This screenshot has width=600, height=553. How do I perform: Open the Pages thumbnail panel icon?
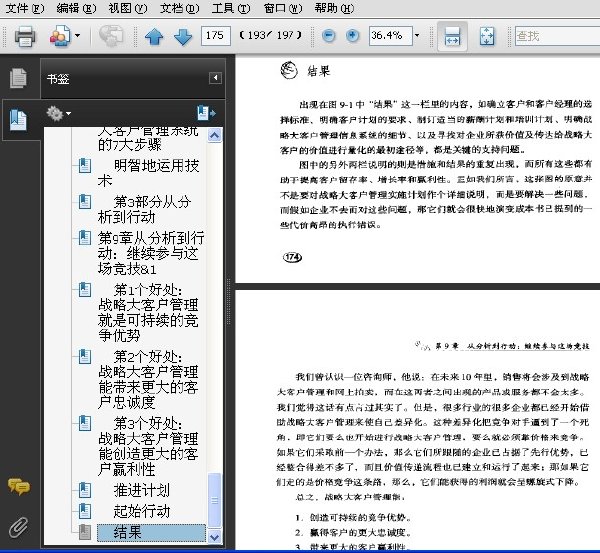(18, 78)
